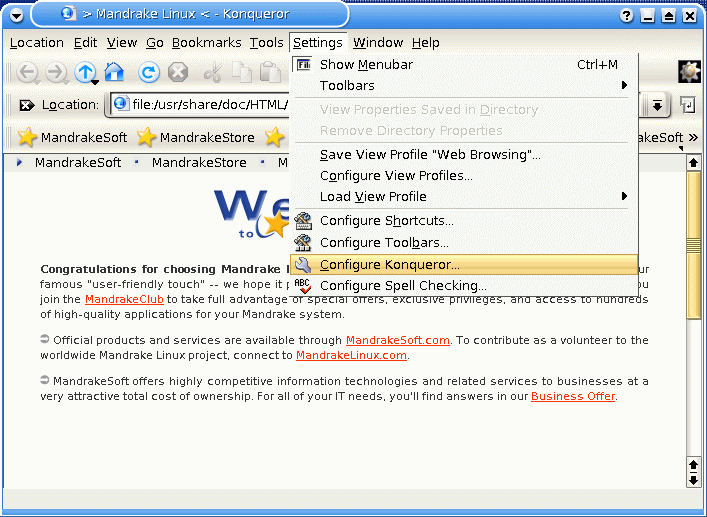
Task: Expand Load View Profile submenu
Action: click(x=373, y=197)
